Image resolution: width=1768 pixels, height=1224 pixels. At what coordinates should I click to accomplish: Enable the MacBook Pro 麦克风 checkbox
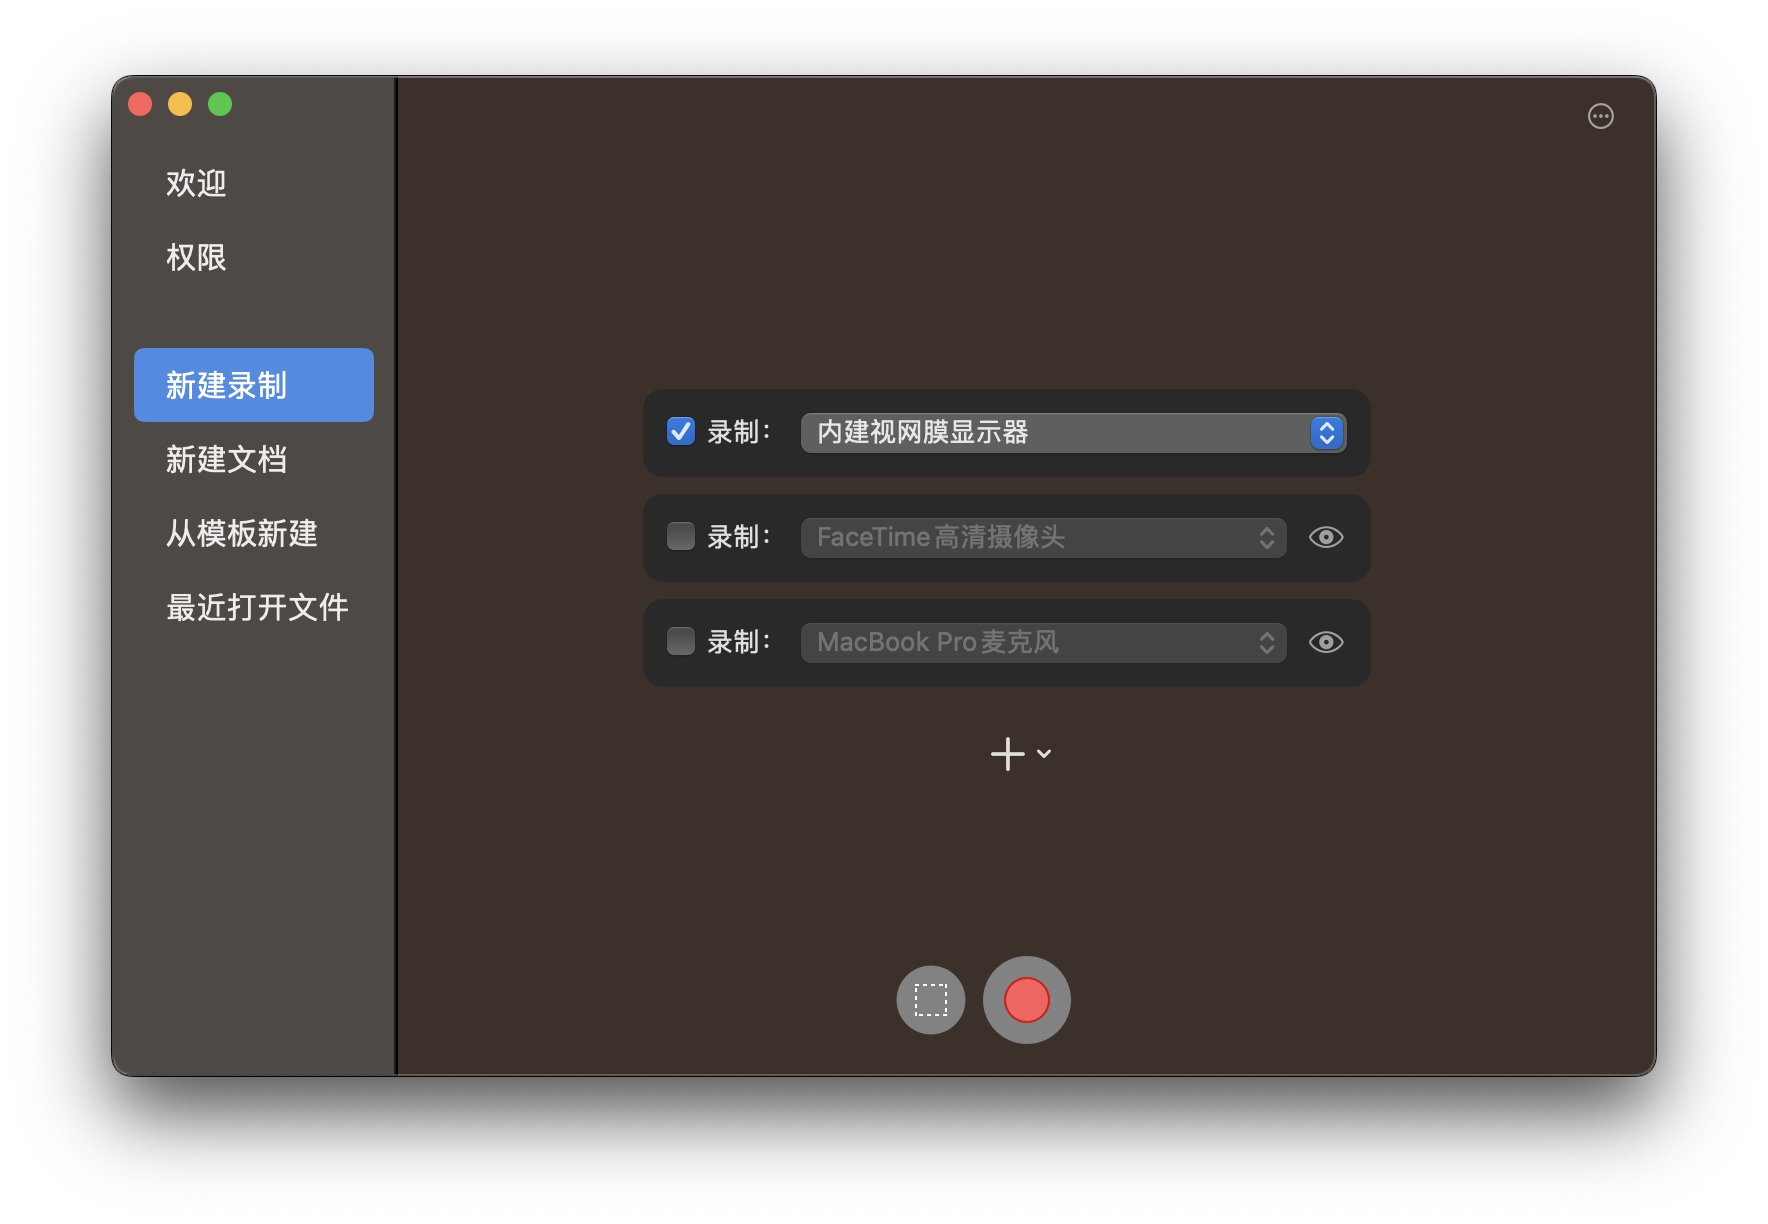click(x=680, y=641)
